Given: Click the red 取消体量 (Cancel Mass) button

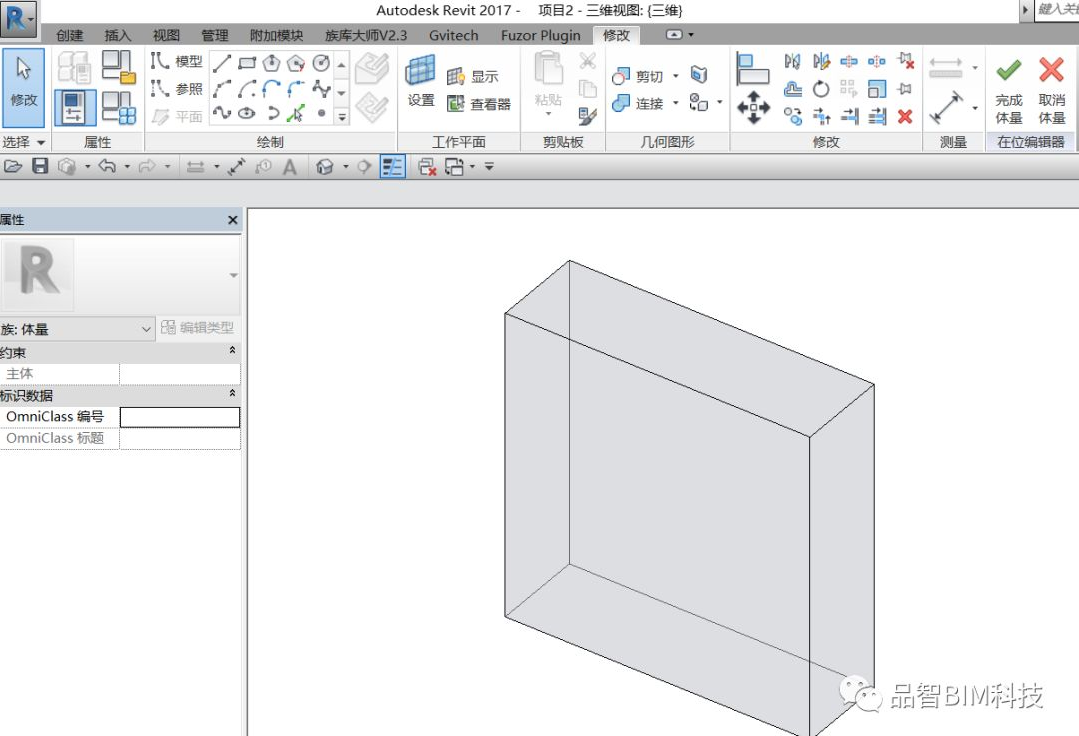Looking at the screenshot, I should point(1051,71).
